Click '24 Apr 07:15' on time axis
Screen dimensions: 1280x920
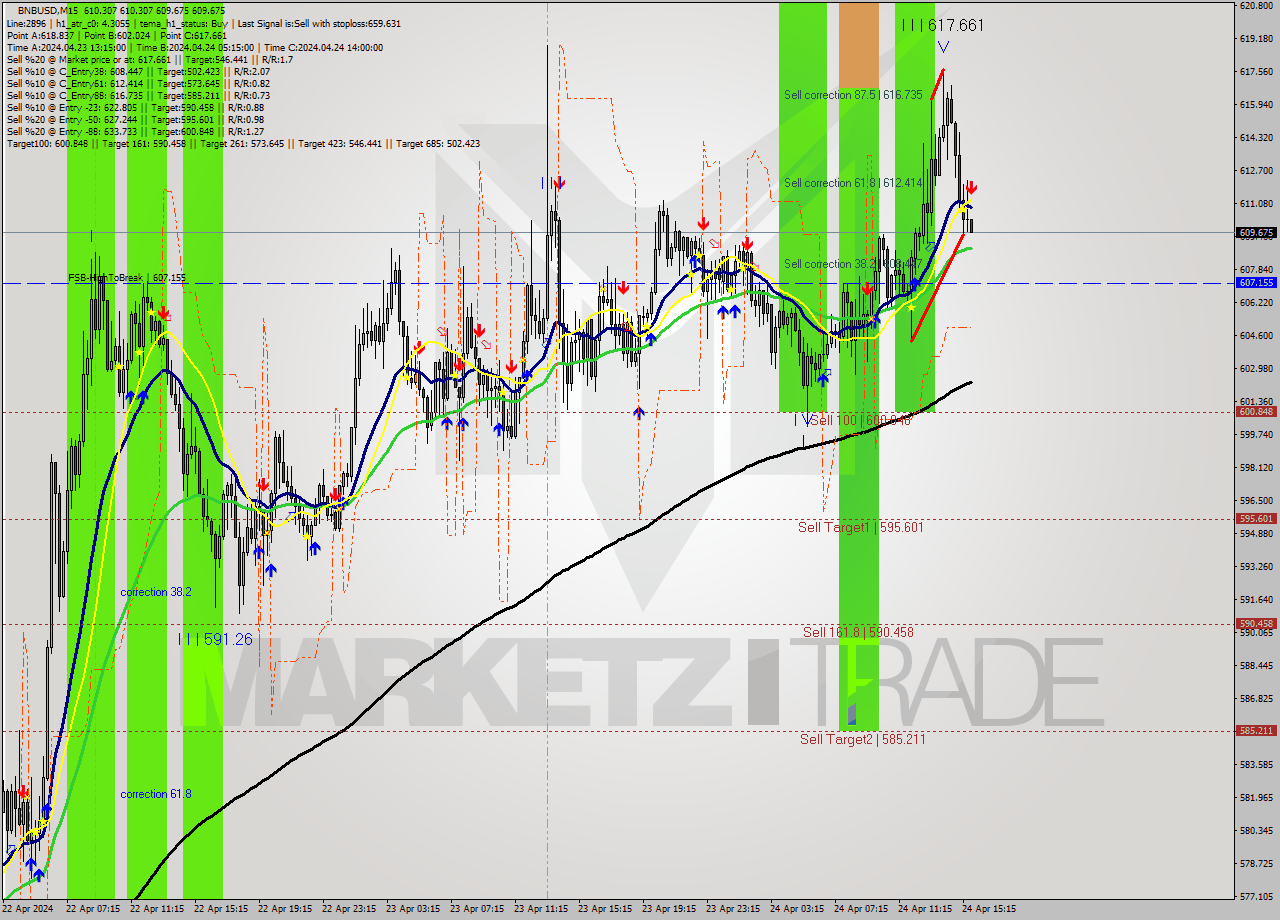[861, 909]
